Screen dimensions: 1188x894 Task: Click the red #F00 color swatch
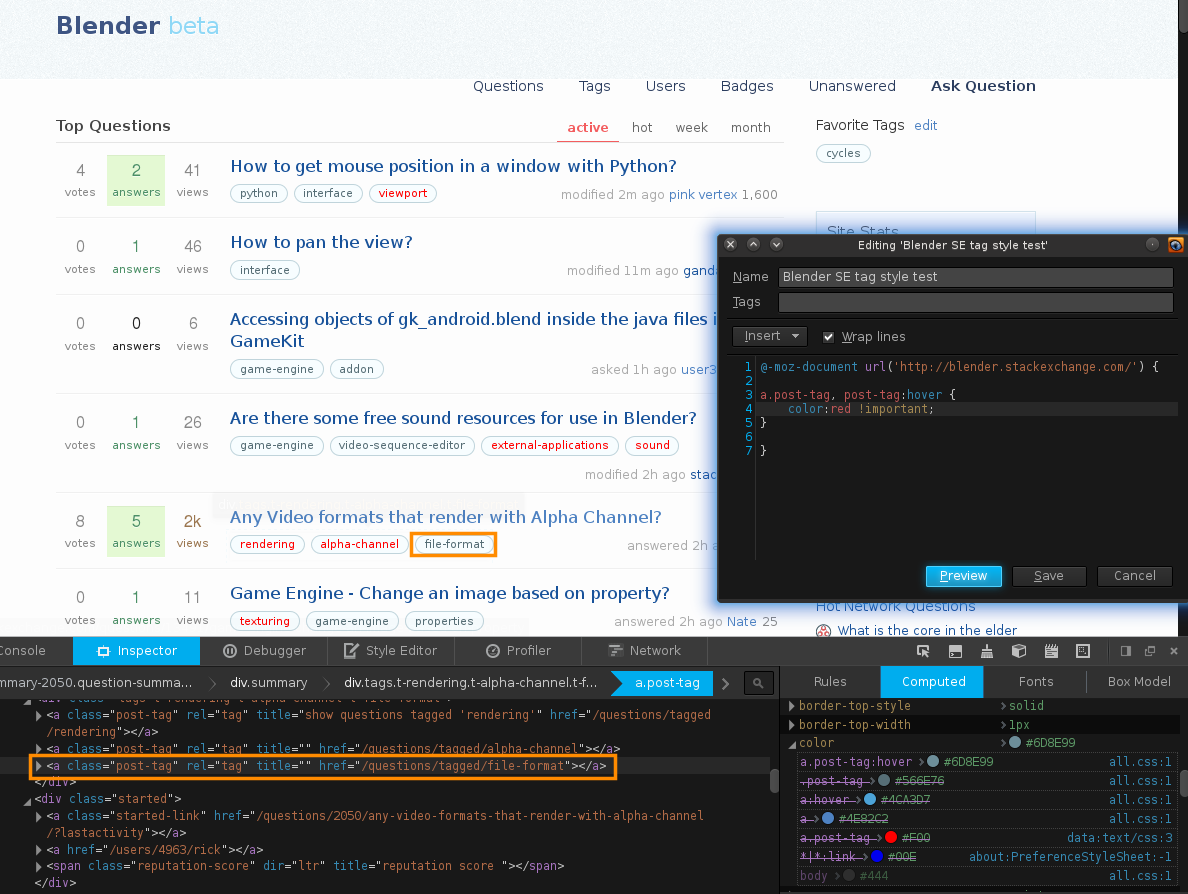891,837
